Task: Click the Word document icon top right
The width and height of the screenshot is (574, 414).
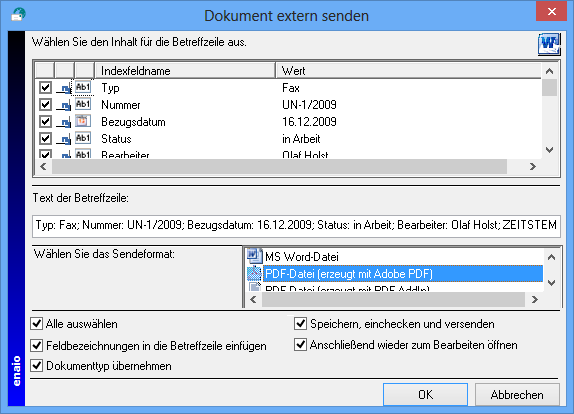Action: tap(549, 44)
